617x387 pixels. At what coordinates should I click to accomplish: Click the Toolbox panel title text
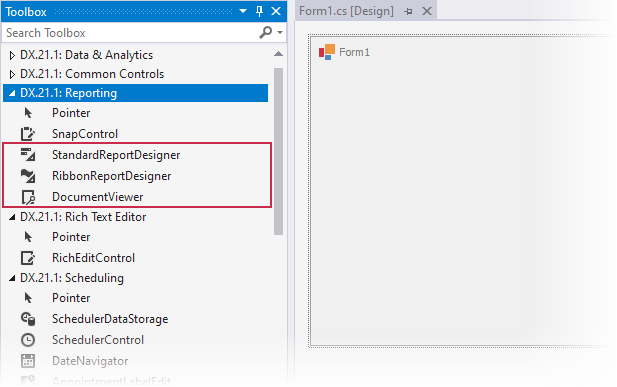(x=26, y=12)
